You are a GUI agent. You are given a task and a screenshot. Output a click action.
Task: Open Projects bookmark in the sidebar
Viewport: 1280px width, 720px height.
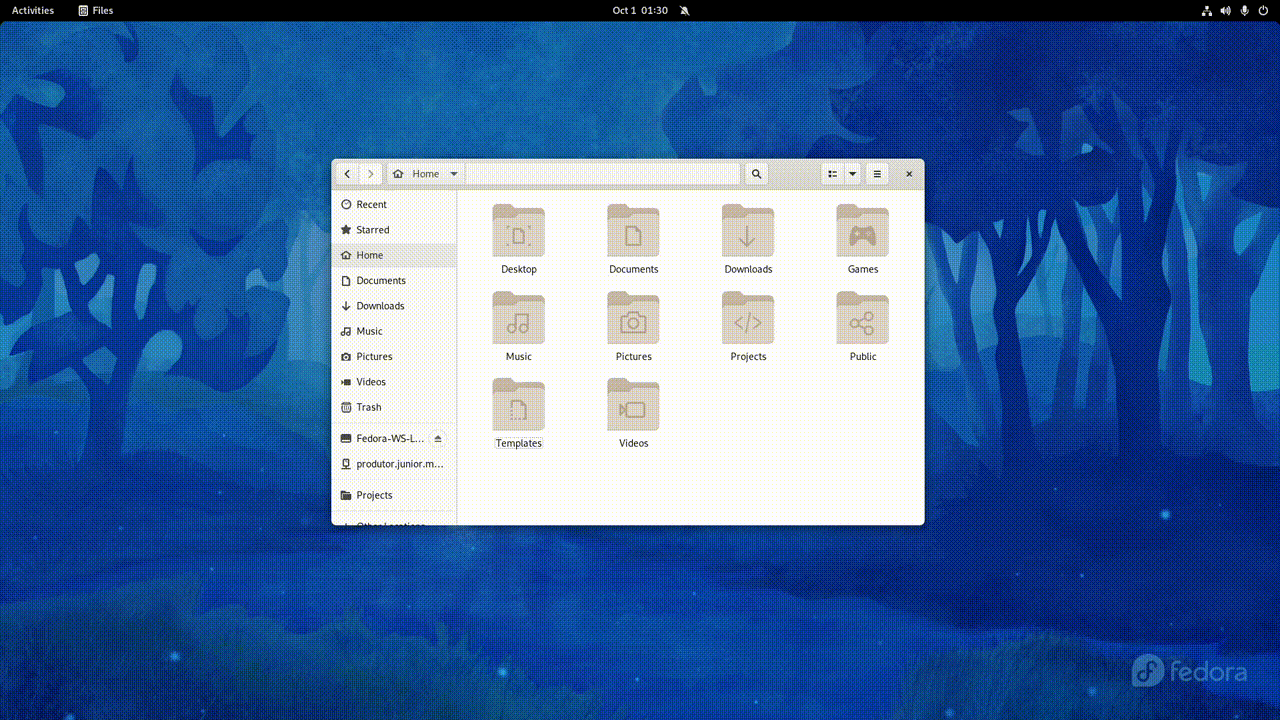pos(394,495)
